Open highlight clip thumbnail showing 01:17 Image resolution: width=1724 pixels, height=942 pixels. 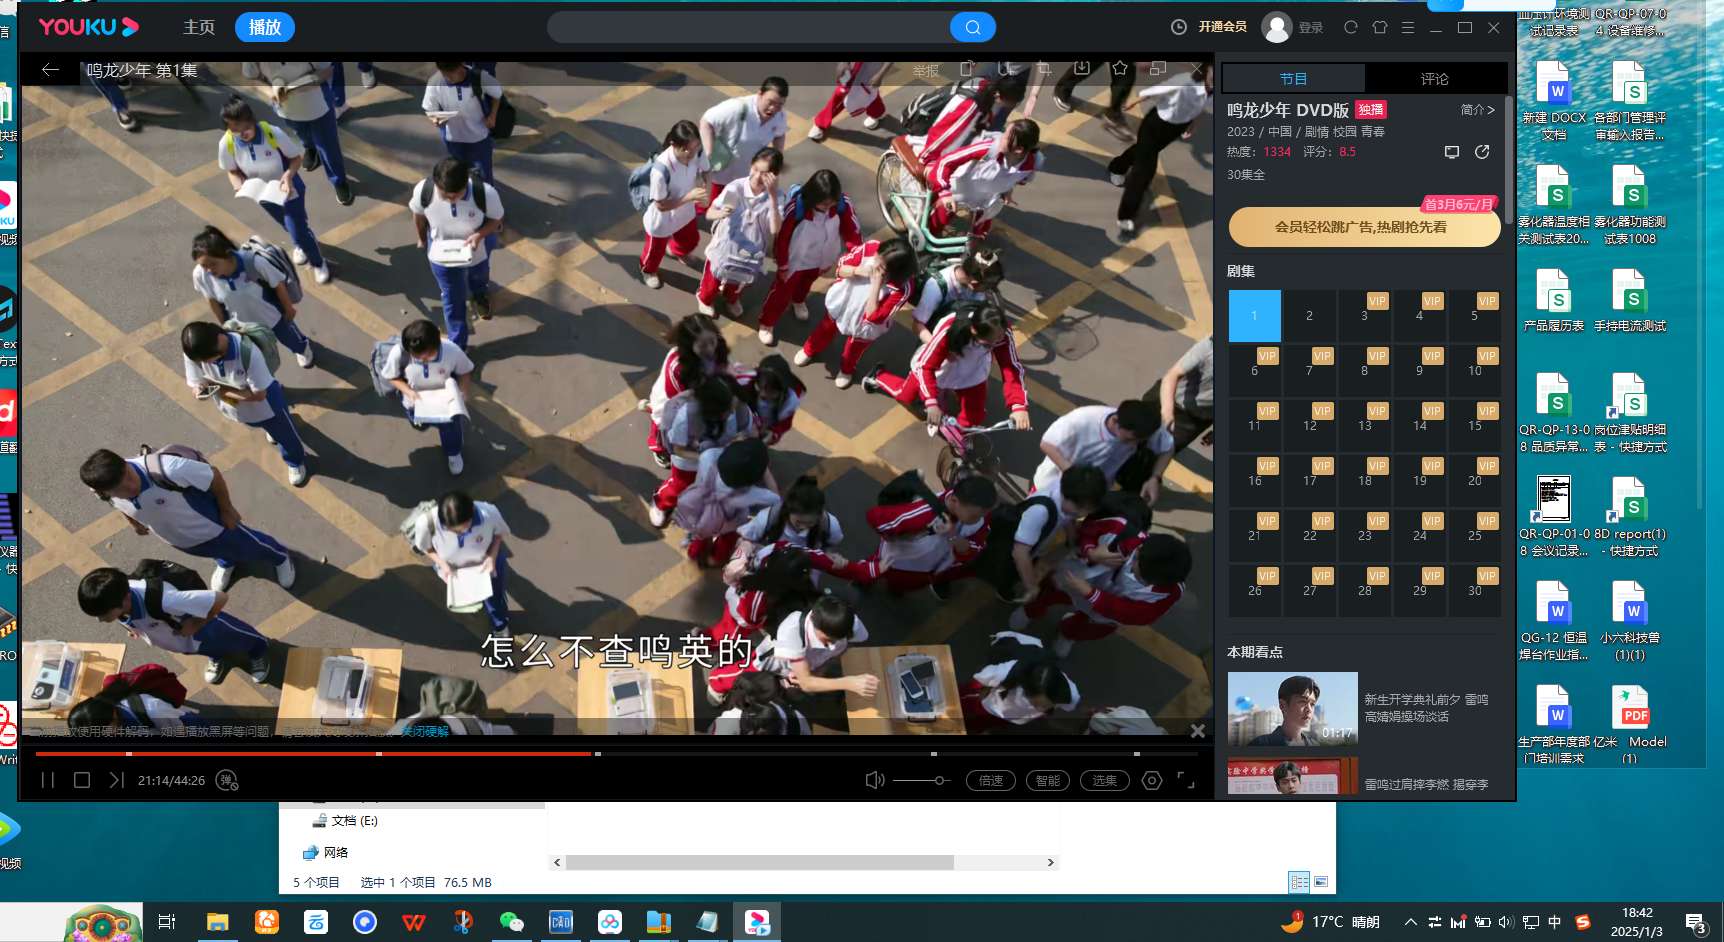pos(1293,708)
